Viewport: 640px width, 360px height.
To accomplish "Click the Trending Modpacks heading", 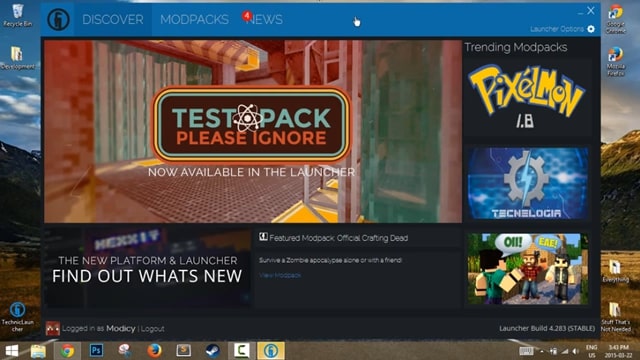I will [516, 47].
